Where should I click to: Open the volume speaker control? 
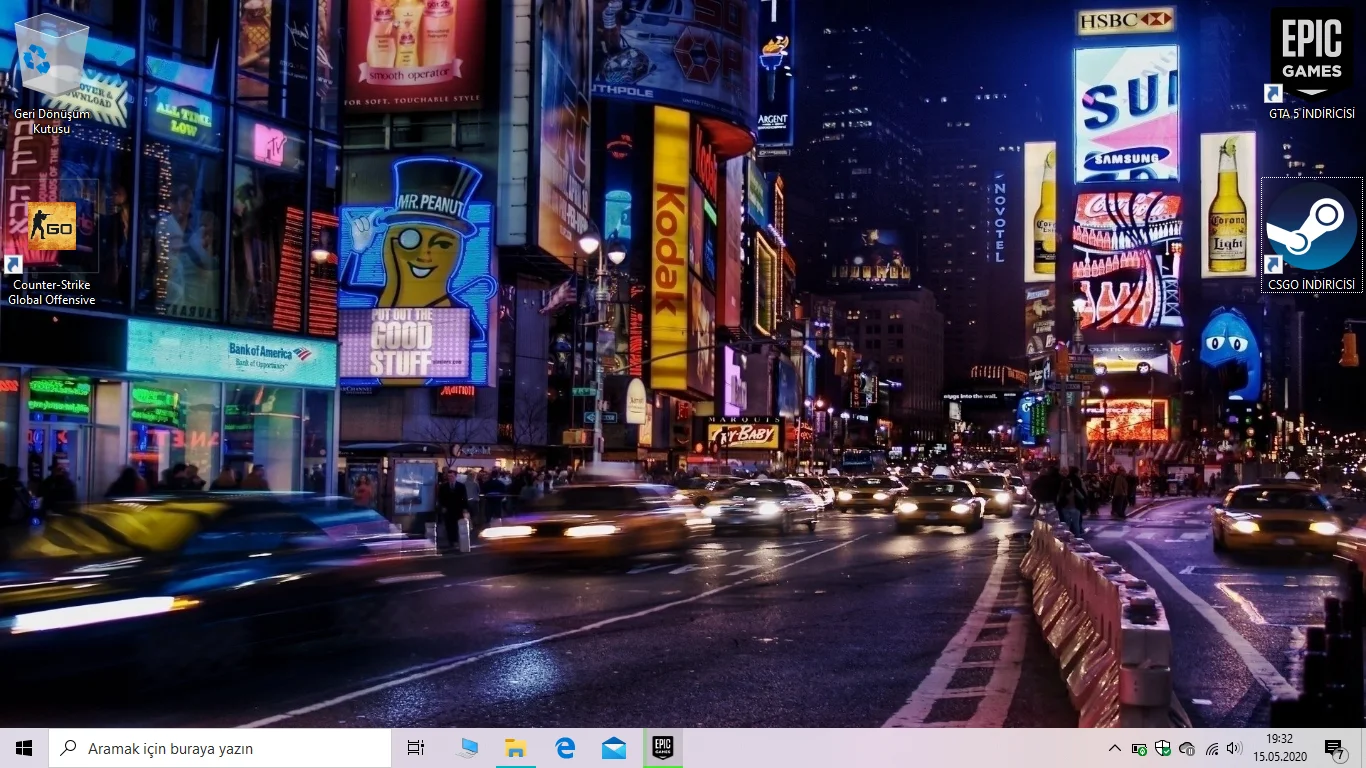pos(1234,748)
